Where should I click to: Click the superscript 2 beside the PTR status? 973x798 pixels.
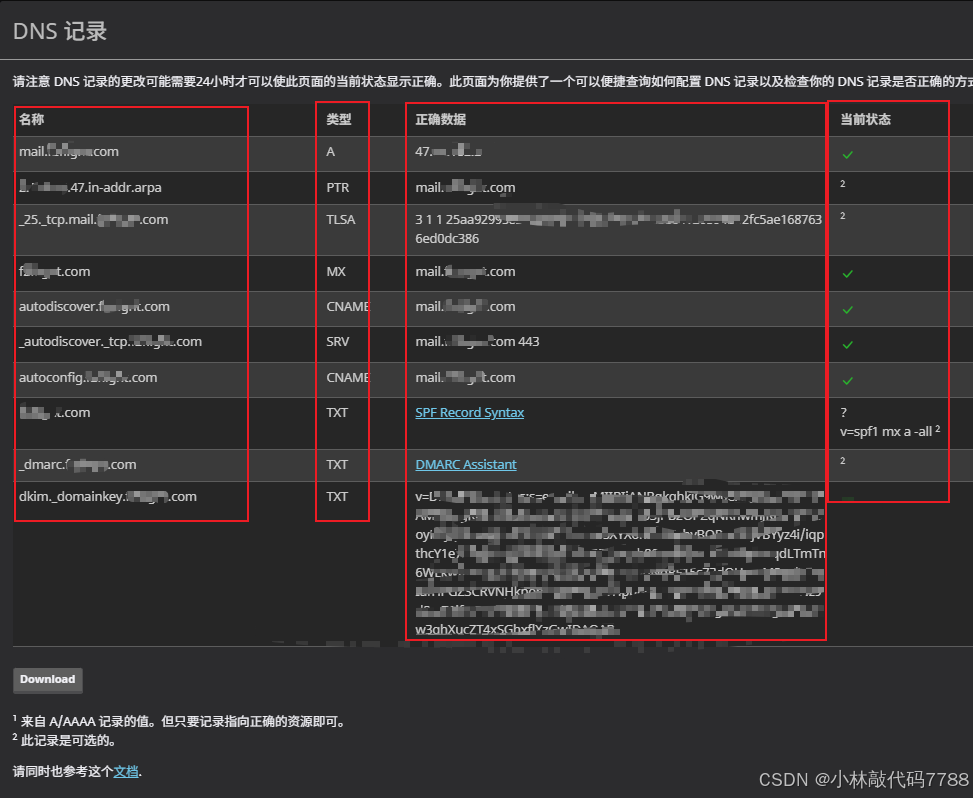(x=841, y=183)
